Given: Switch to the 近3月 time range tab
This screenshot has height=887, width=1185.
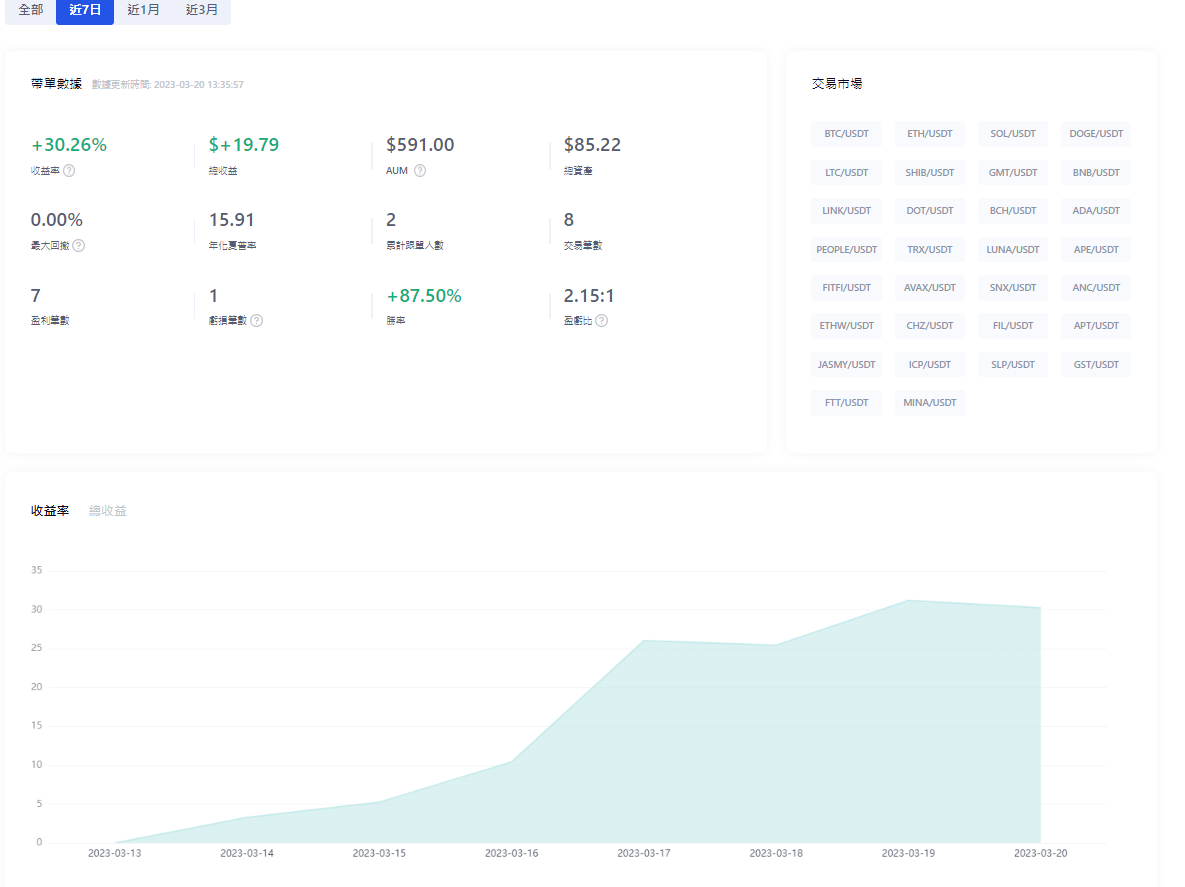Looking at the screenshot, I should click(x=201, y=10).
